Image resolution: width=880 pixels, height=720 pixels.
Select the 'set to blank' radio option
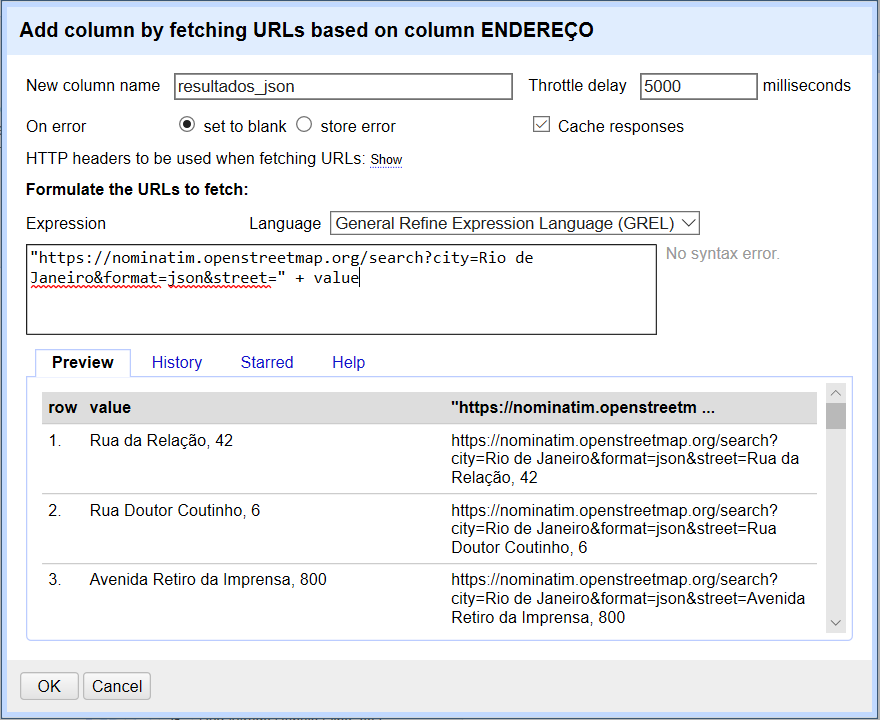pos(186,125)
